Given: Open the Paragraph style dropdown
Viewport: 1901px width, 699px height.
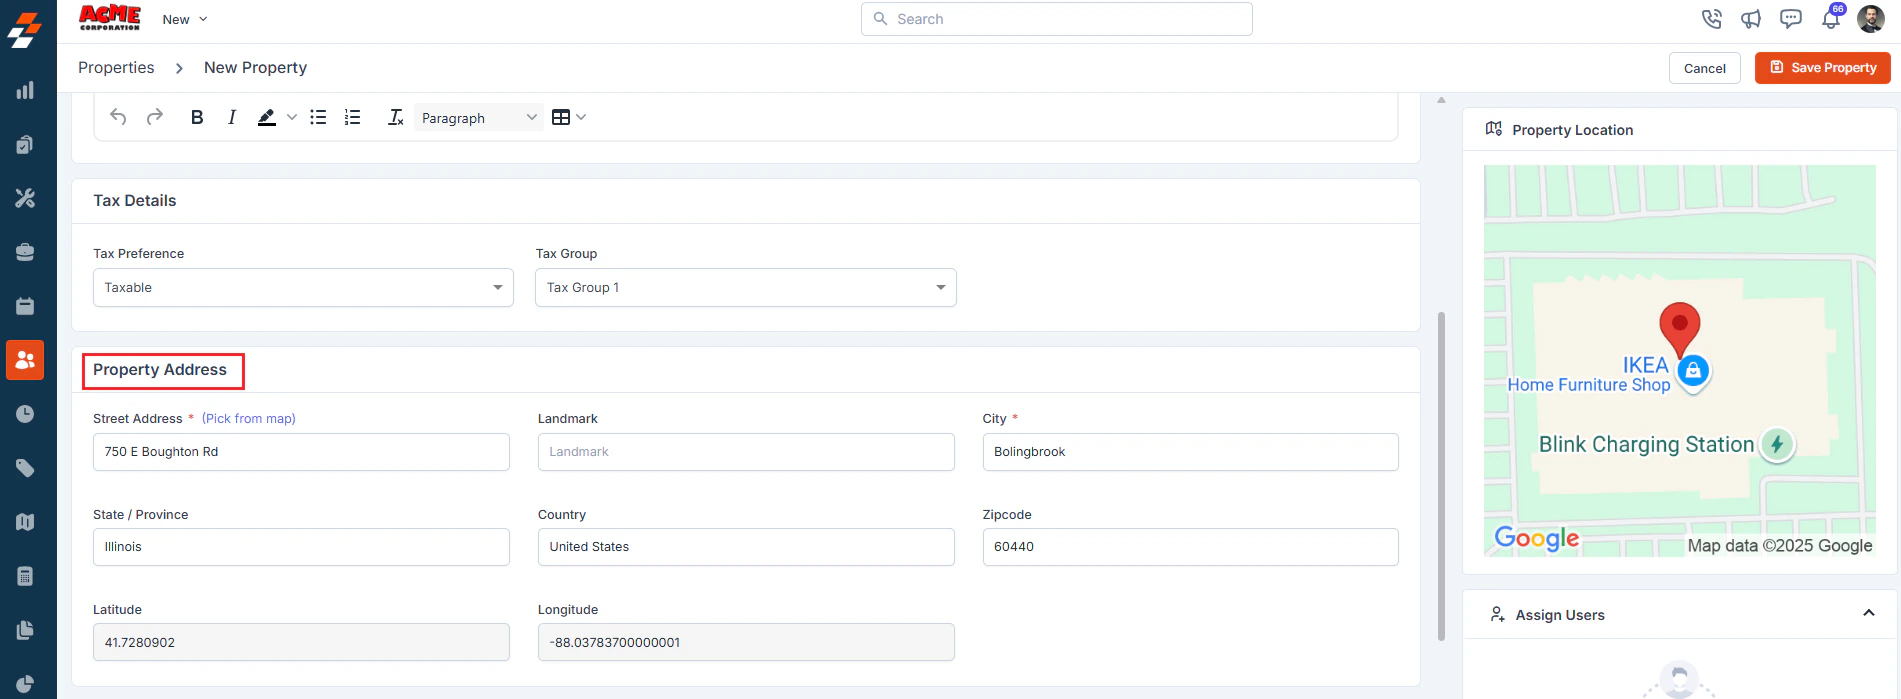Looking at the screenshot, I should [479, 117].
